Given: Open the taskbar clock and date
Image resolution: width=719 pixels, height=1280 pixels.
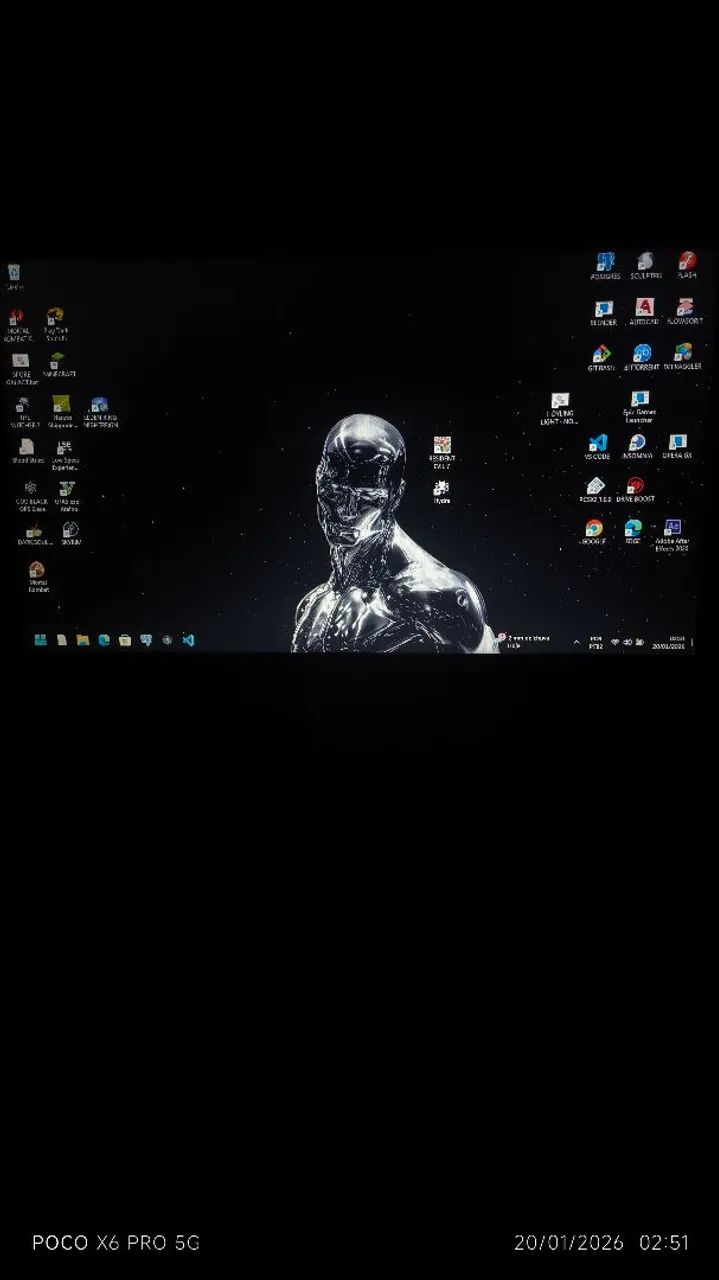Looking at the screenshot, I should [x=670, y=642].
